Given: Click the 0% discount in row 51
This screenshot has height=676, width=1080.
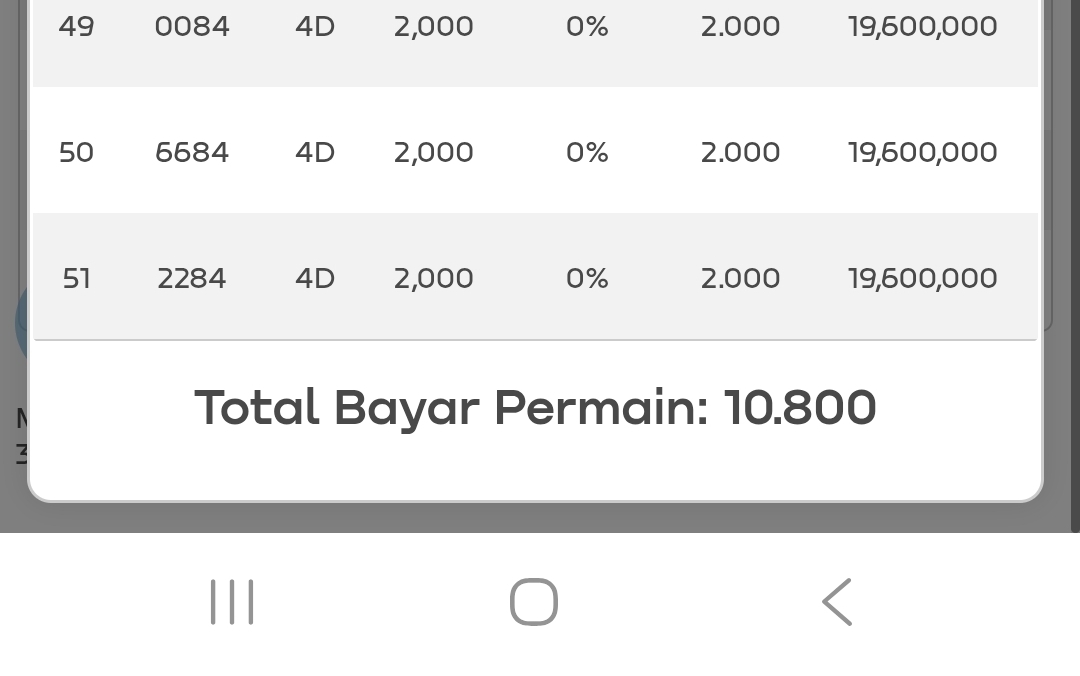Looking at the screenshot, I should (x=587, y=279).
